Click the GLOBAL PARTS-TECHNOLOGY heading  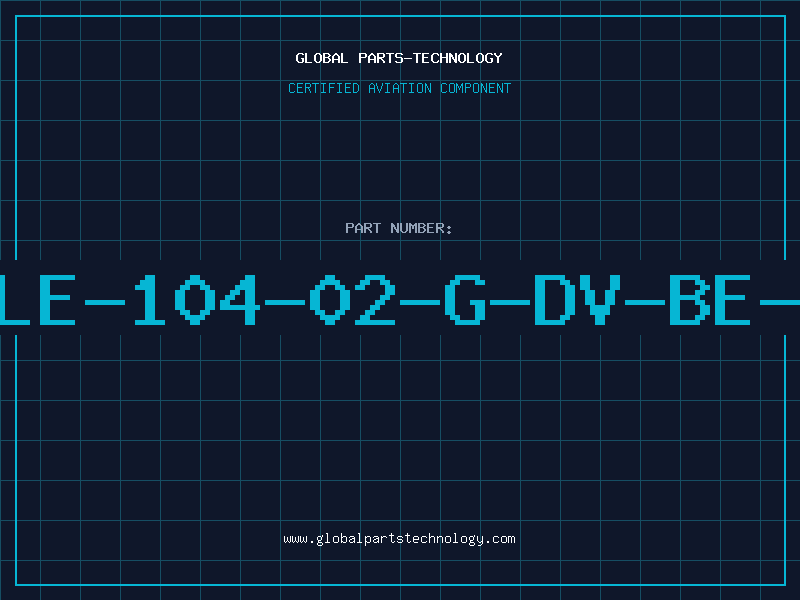click(x=398, y=58)
